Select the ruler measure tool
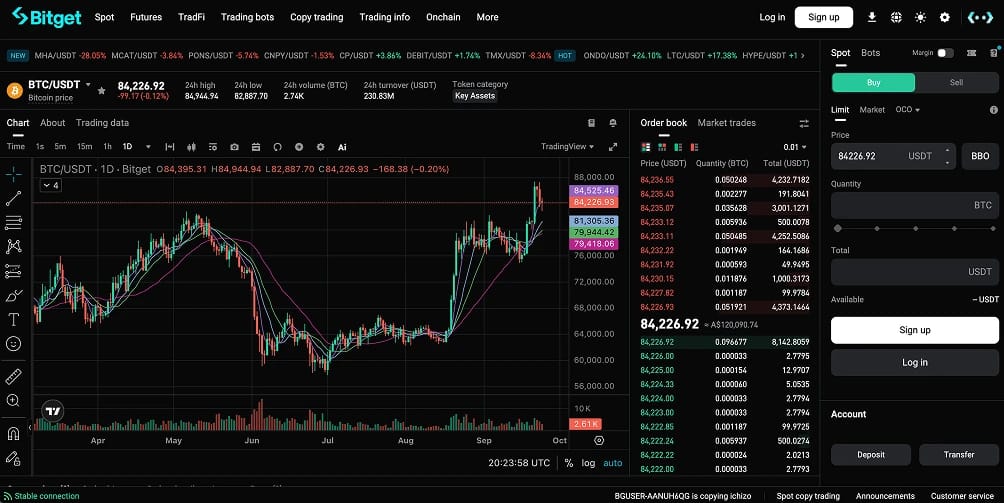The height and width of the screenshot is (503, 1004). (x=13, y=376)
